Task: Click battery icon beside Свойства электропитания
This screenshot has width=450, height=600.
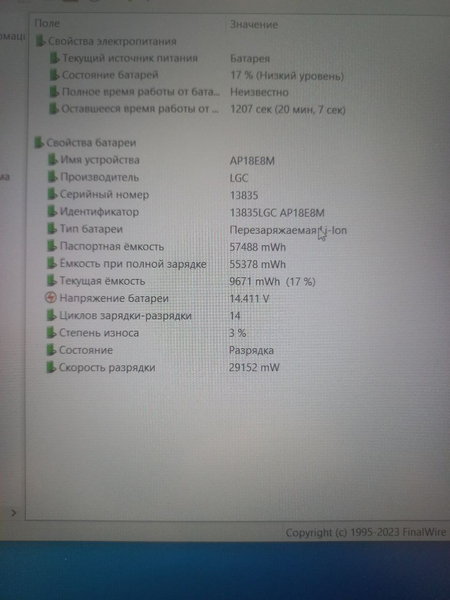Action: point(40,41)
